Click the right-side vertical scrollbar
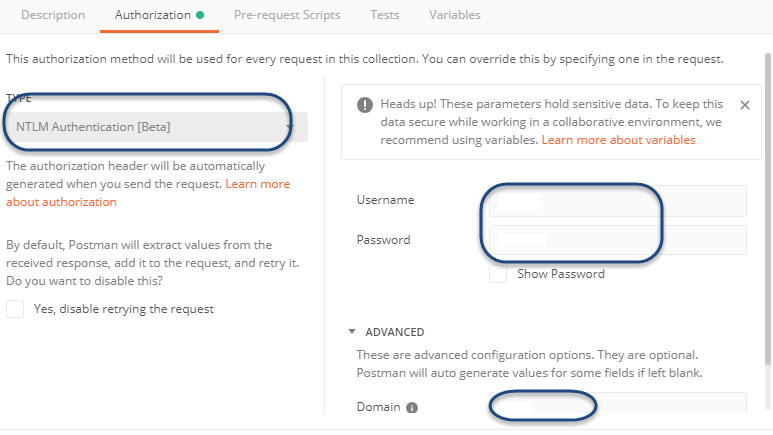This screenshot has width=773, height=435. pyautogui.click(x=768, y=200)
